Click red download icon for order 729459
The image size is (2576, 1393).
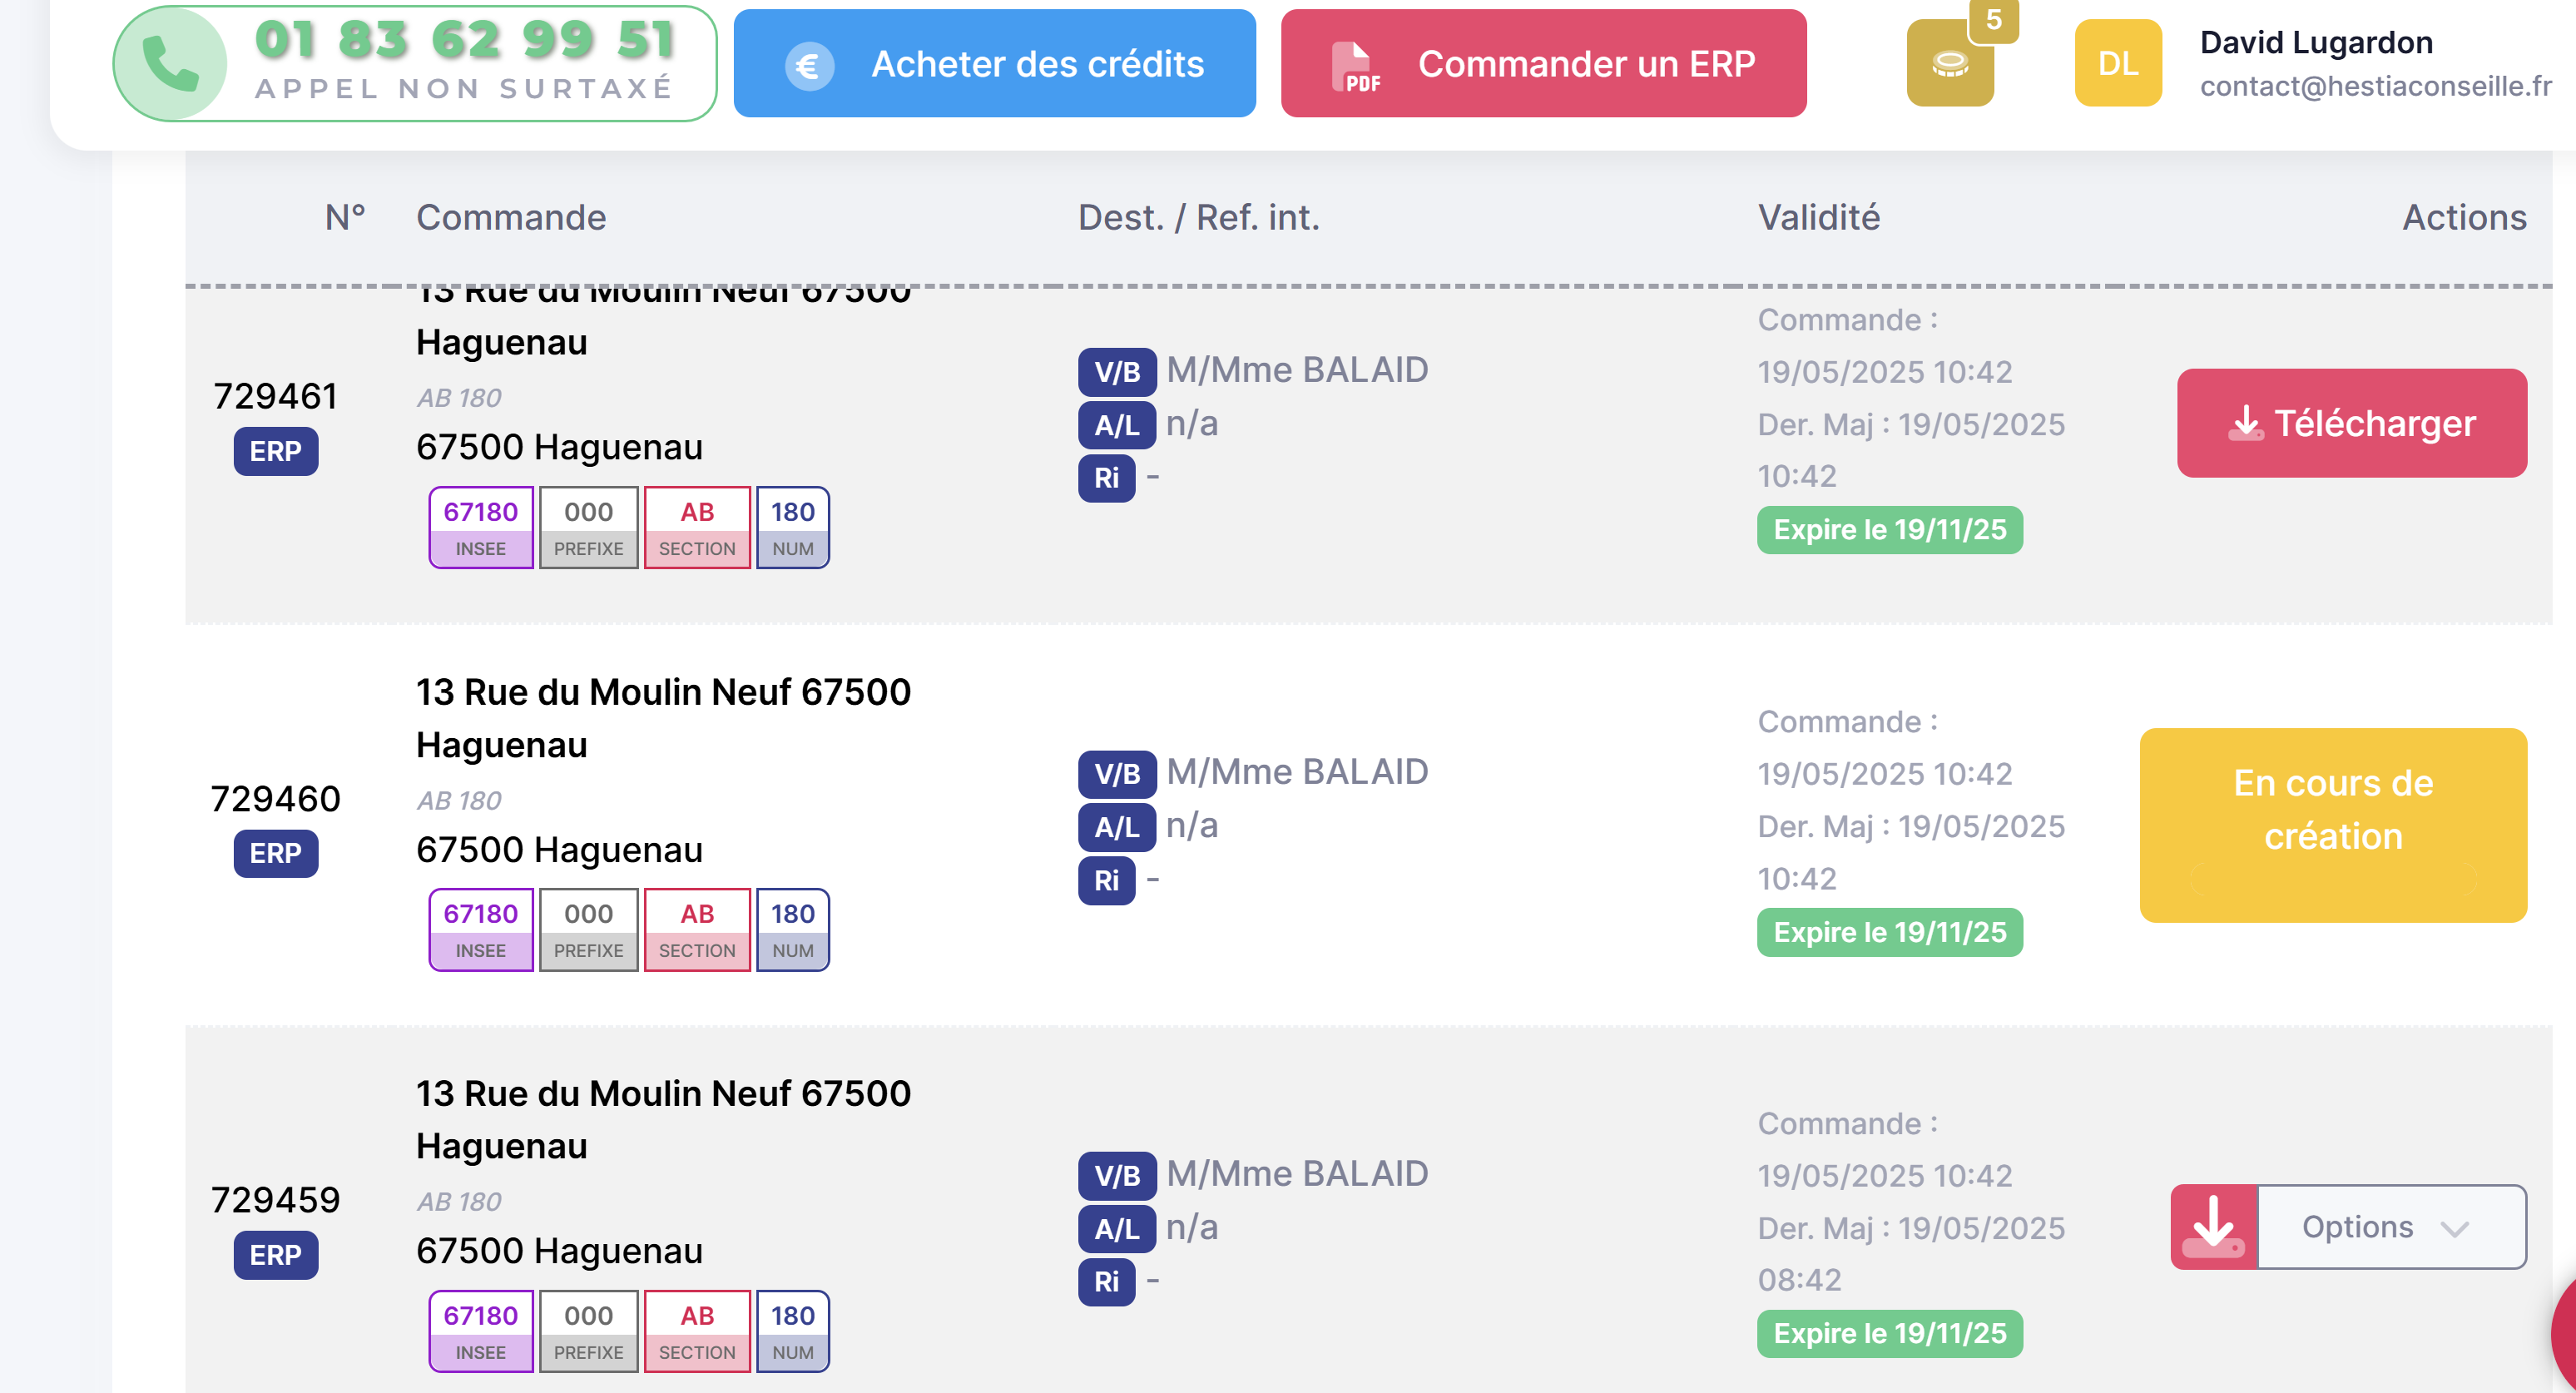coord(2213,1227)
